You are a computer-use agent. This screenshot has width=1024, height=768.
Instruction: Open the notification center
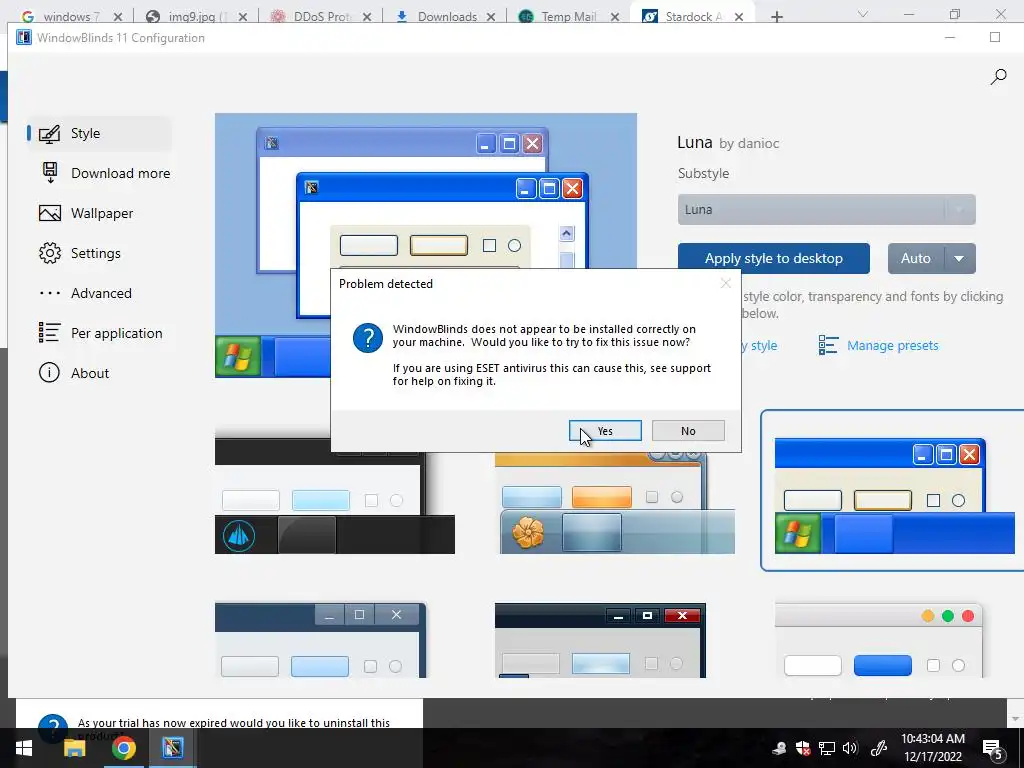[x=993, y=750]
